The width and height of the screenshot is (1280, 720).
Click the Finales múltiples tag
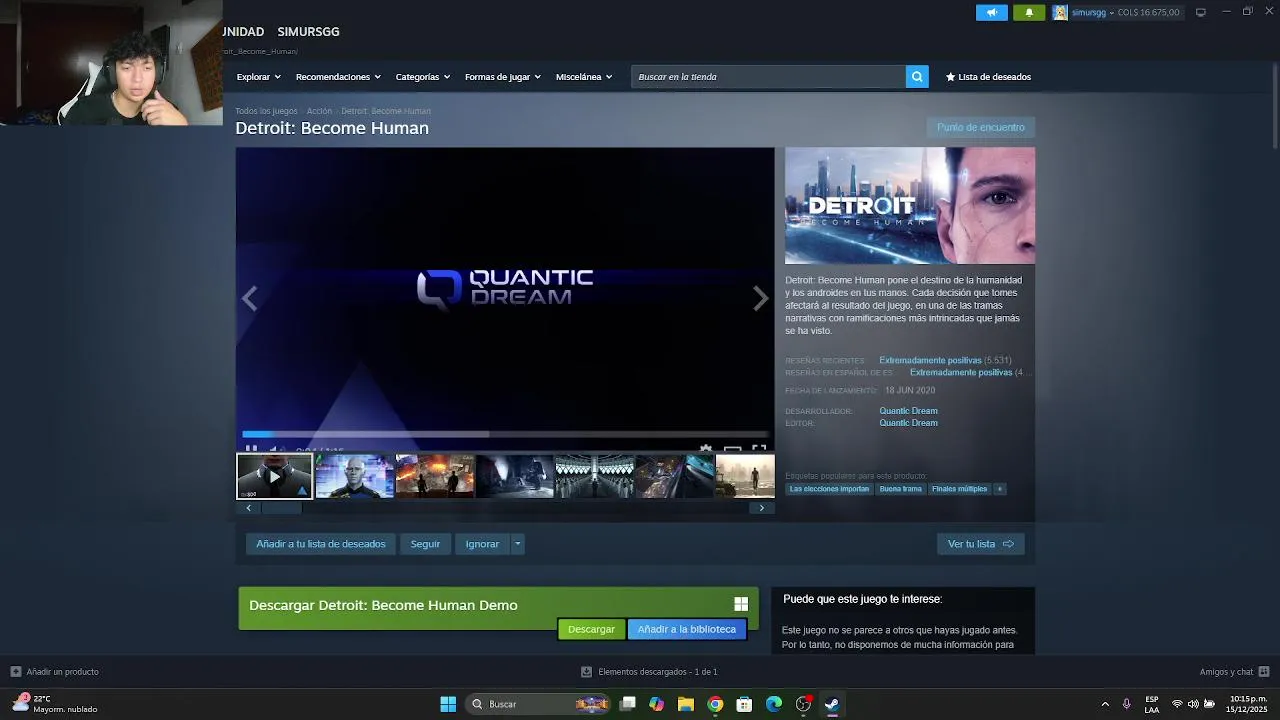coord(959,489)
